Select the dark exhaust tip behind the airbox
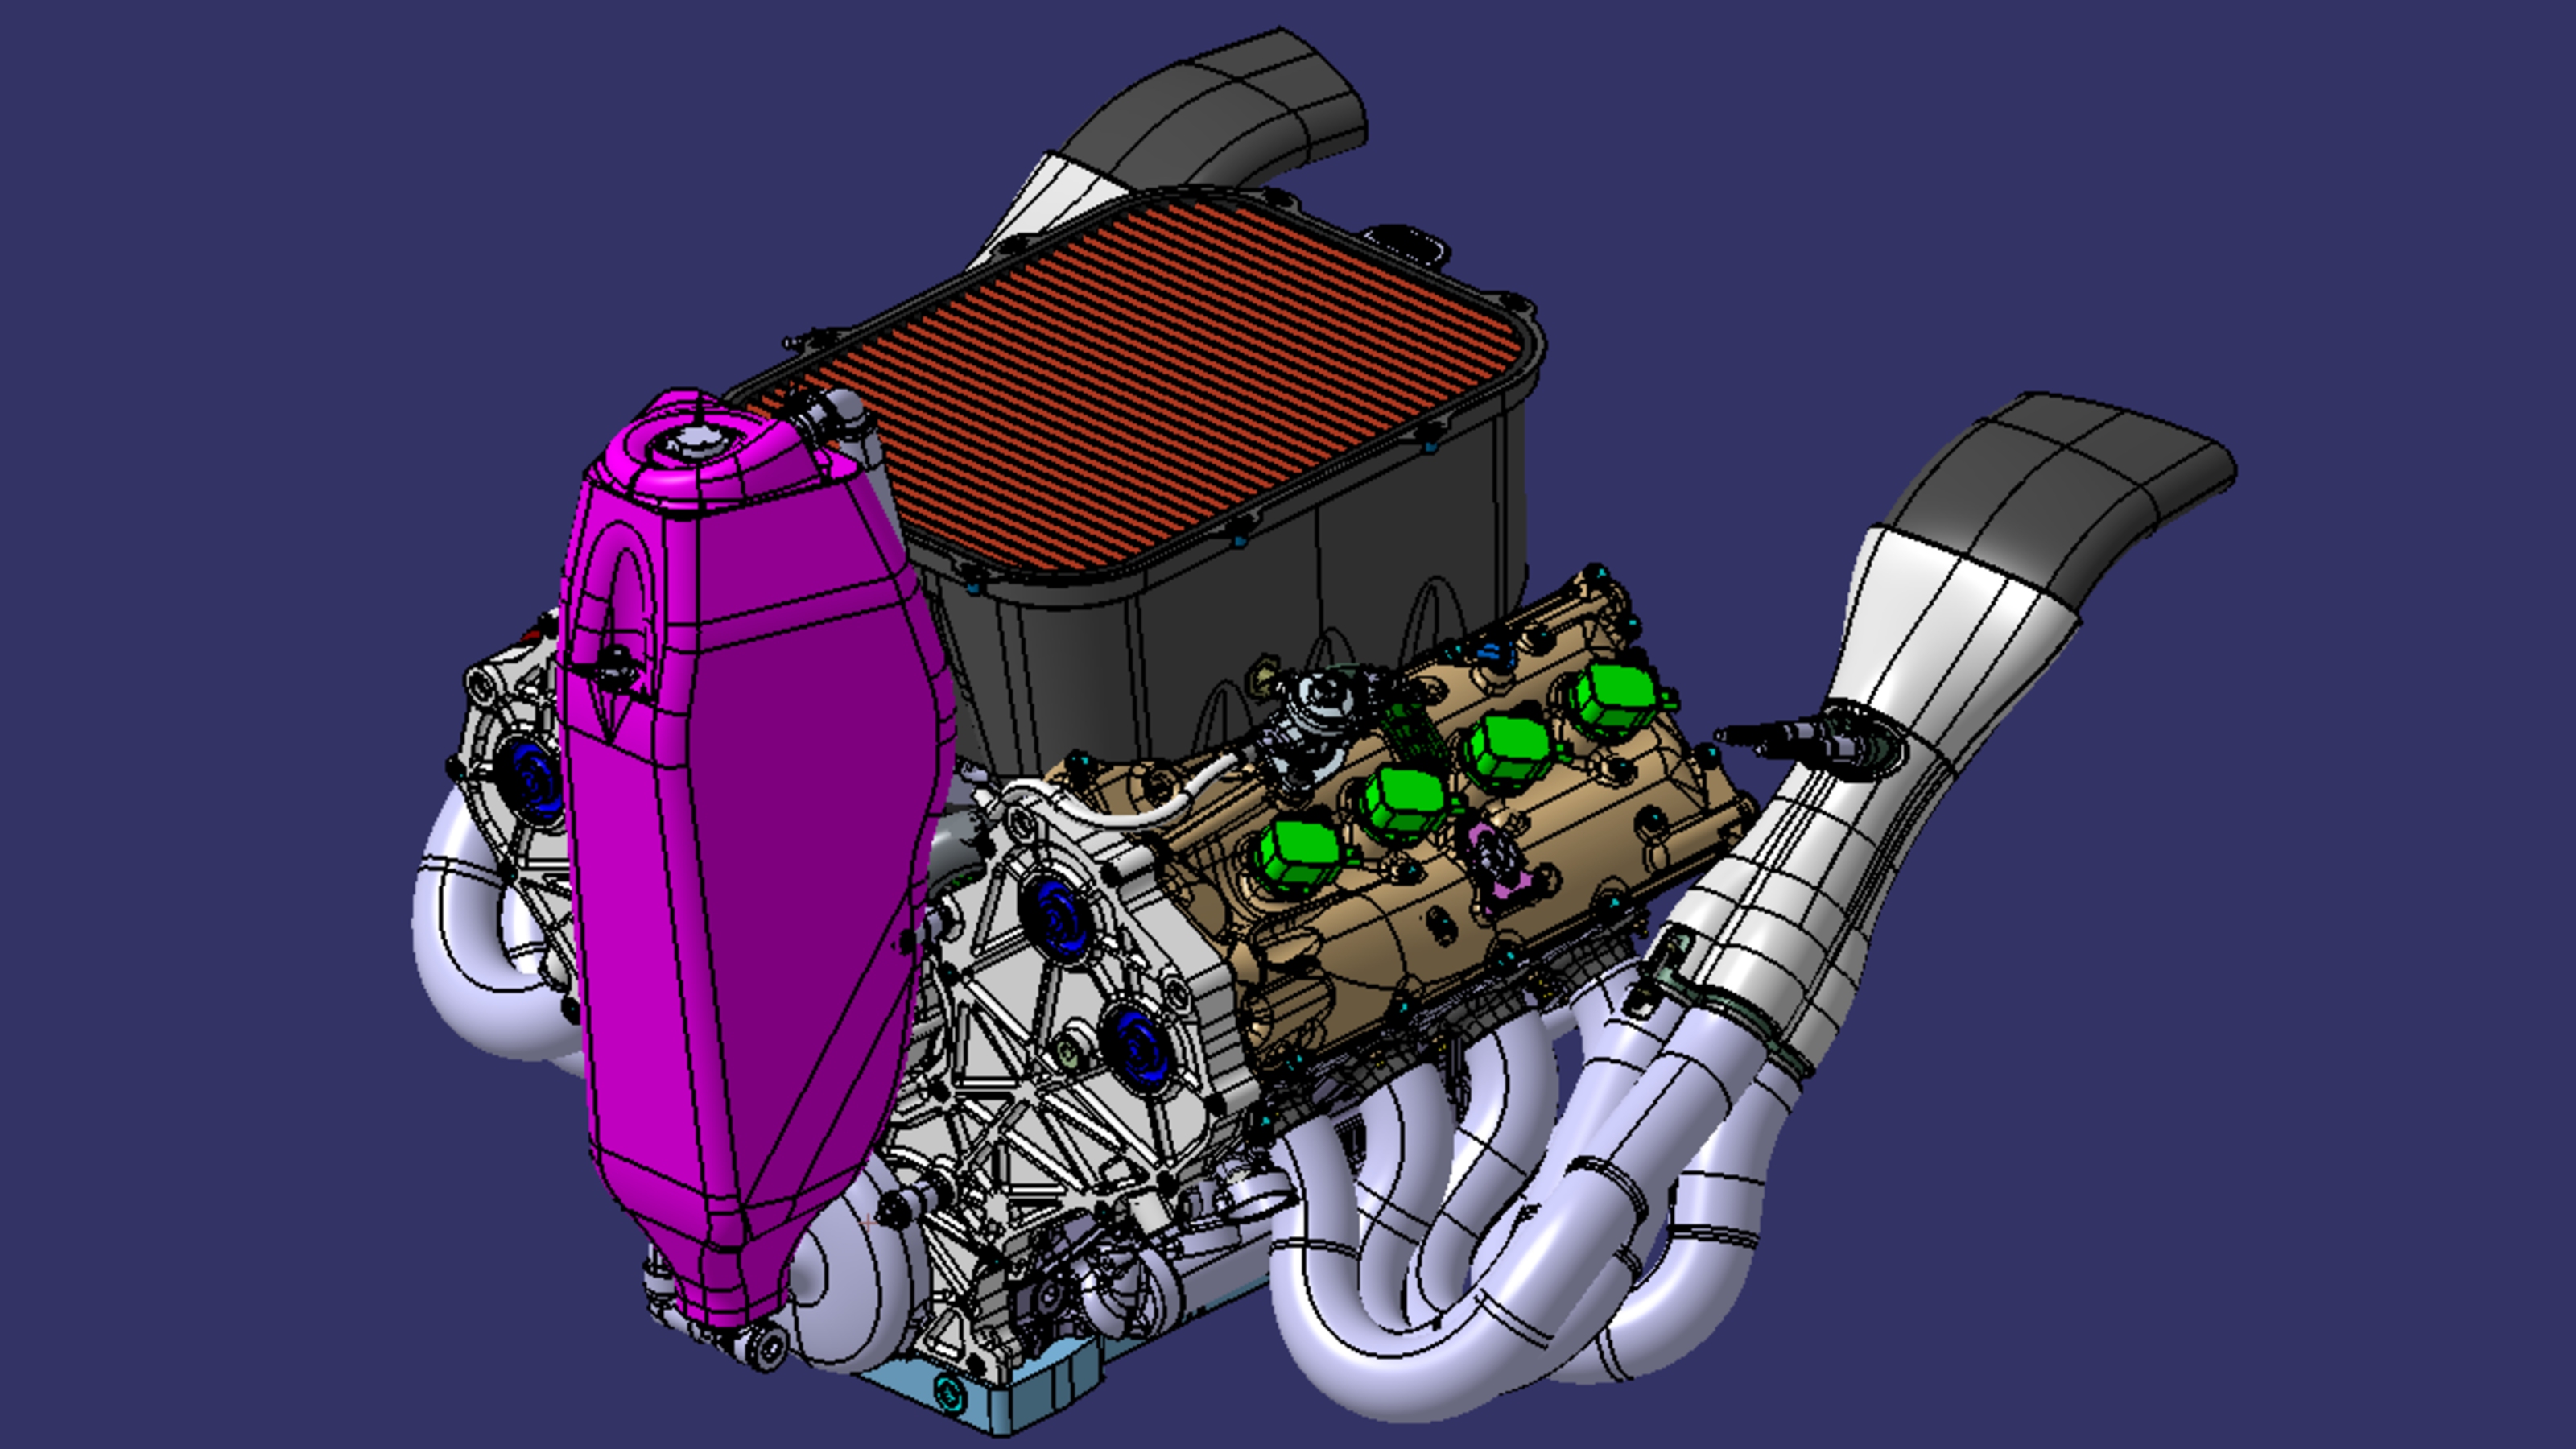The height and width of the screenshot is (1449, 2576). (x=1215, y=112)
